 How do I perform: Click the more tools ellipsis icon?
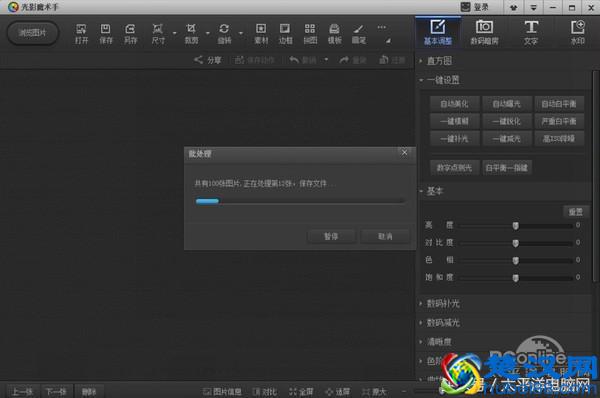[x=382, y=28]
